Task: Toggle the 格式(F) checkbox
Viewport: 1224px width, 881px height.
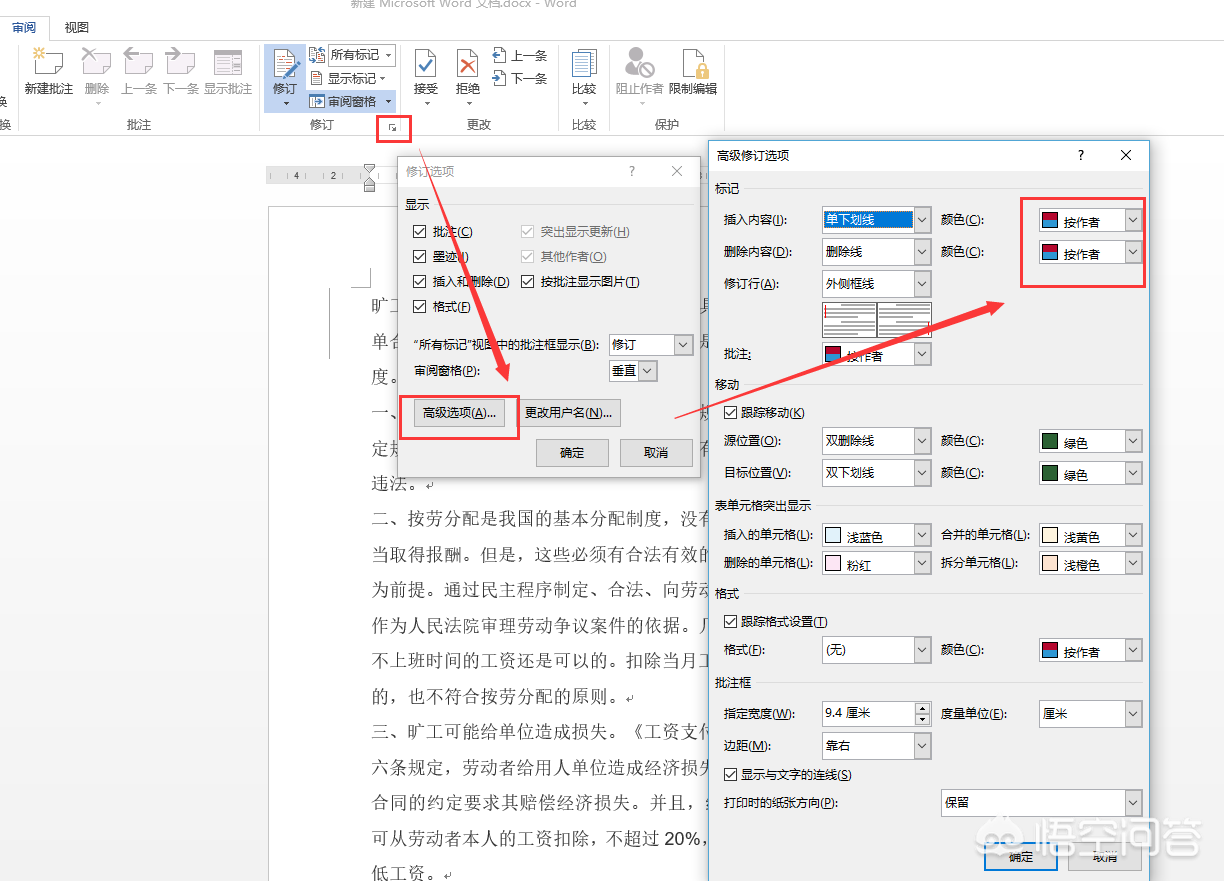Action: click(419, 307)
